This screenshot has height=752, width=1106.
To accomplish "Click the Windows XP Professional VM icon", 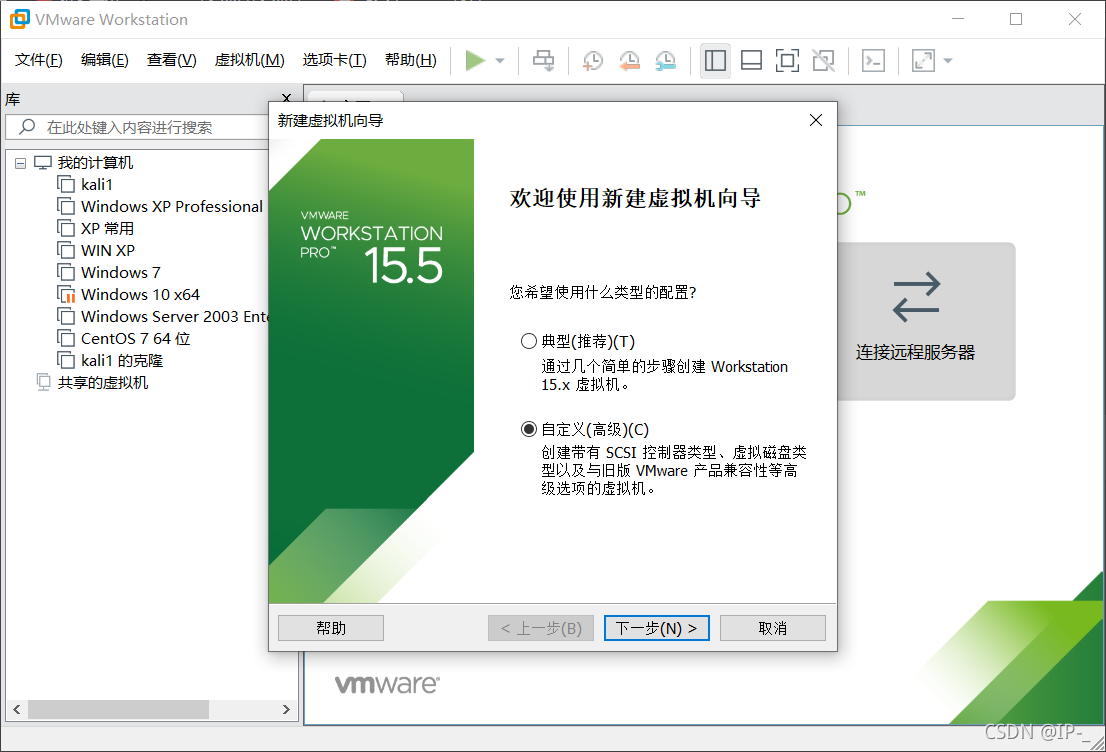I will pos(66,207).
